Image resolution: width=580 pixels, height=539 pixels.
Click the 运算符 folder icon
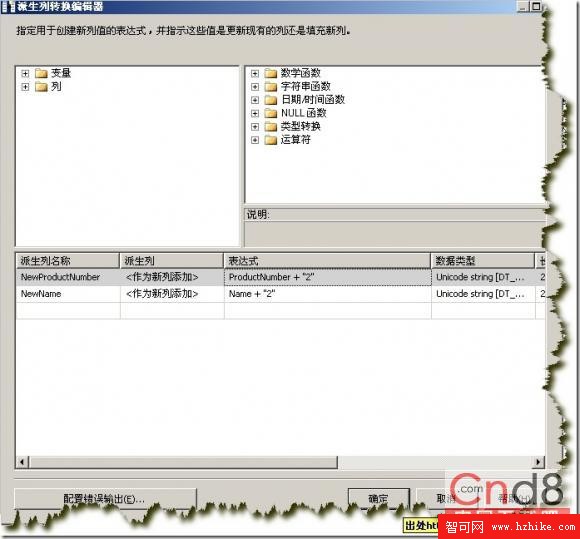pos(271,140)
